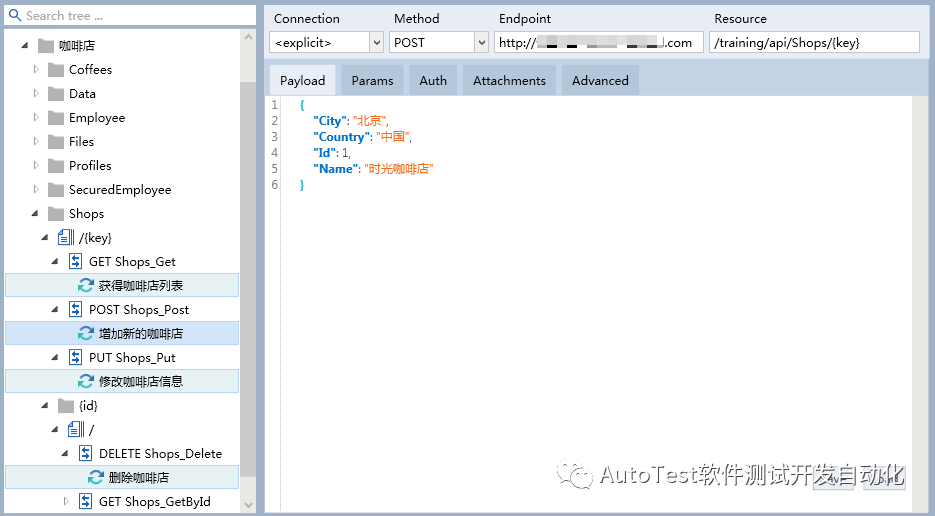Select the Coffees tree label
The height and width of the screenshot is (516, 935).
pos(91,70)
